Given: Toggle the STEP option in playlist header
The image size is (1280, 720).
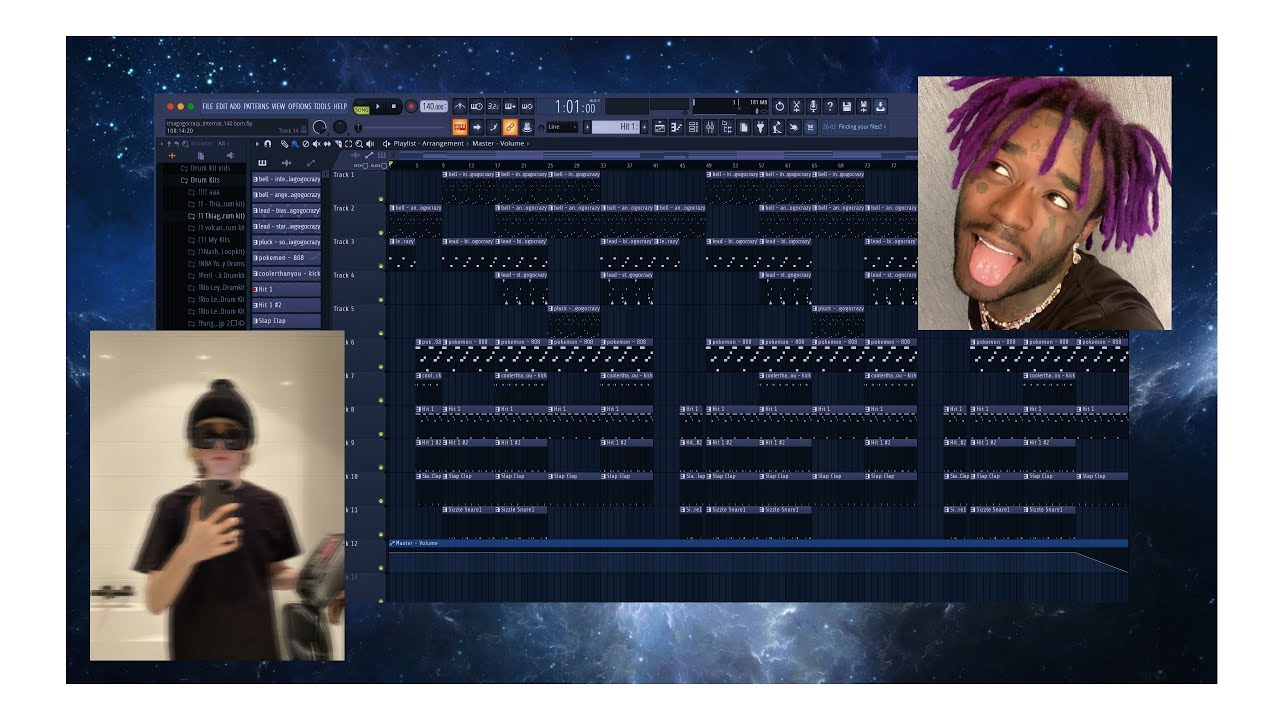Looking at the screenshot, I should pyautogui.click(x=361, y=166).
